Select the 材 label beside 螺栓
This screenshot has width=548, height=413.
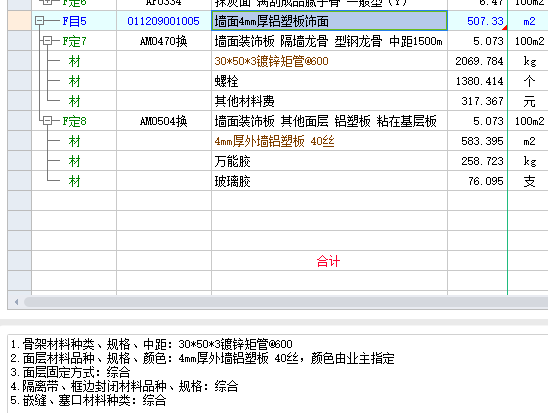[74, 81]
